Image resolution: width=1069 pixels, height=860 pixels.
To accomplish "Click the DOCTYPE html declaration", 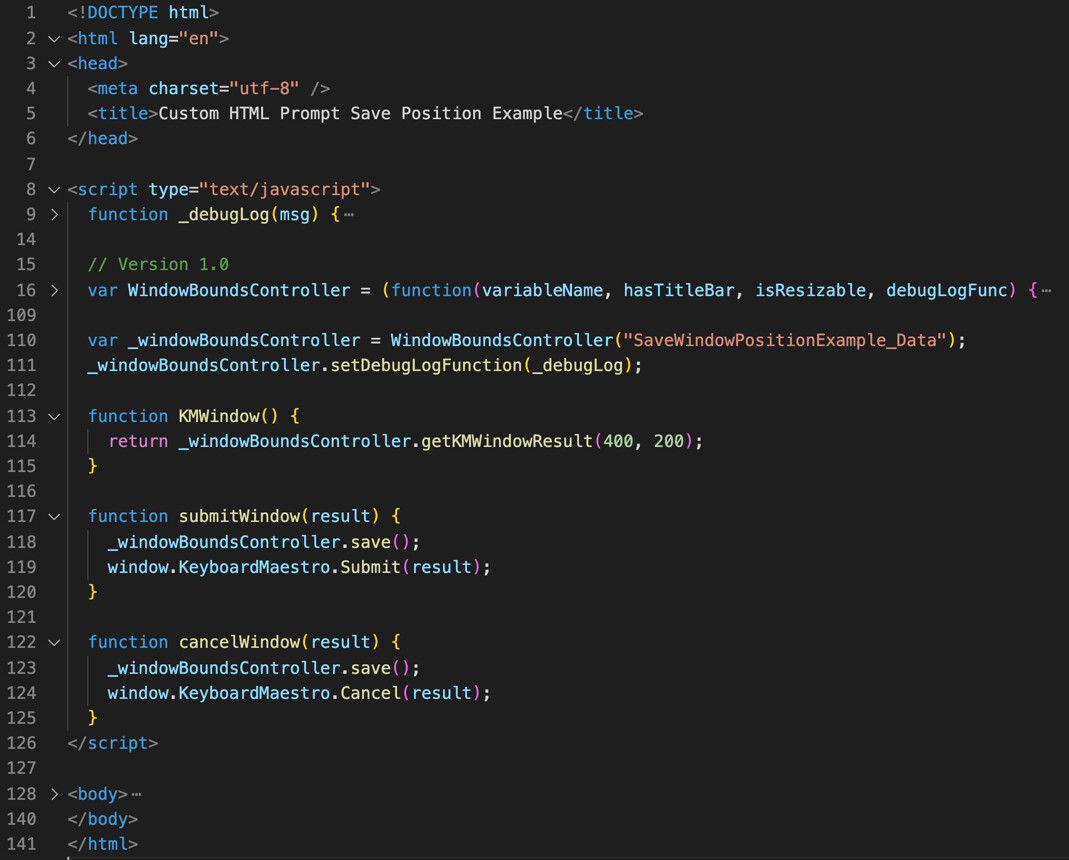I will pyautogui.click(x=143, y=13).
